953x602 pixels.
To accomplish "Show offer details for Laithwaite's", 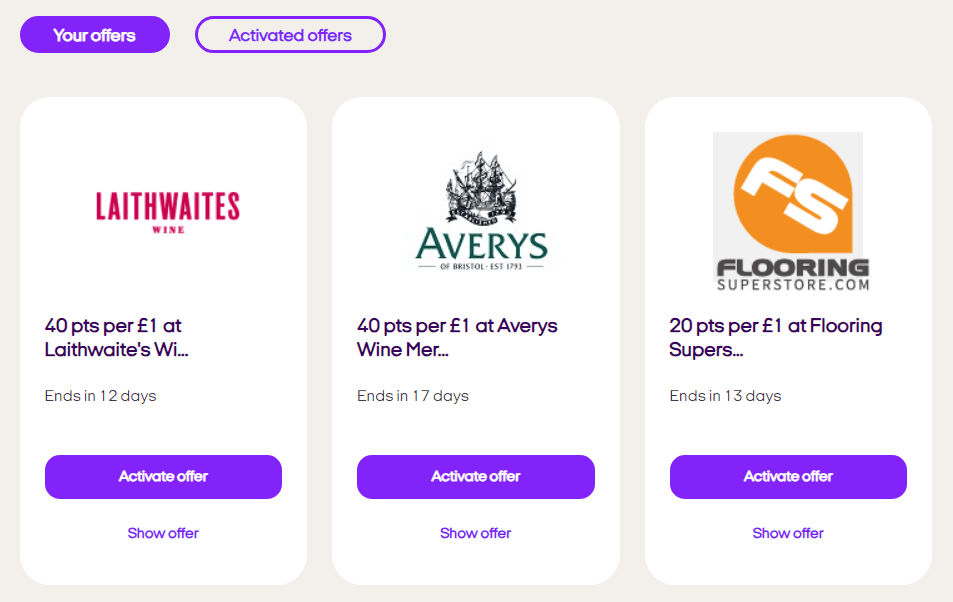I will [163, 533].
